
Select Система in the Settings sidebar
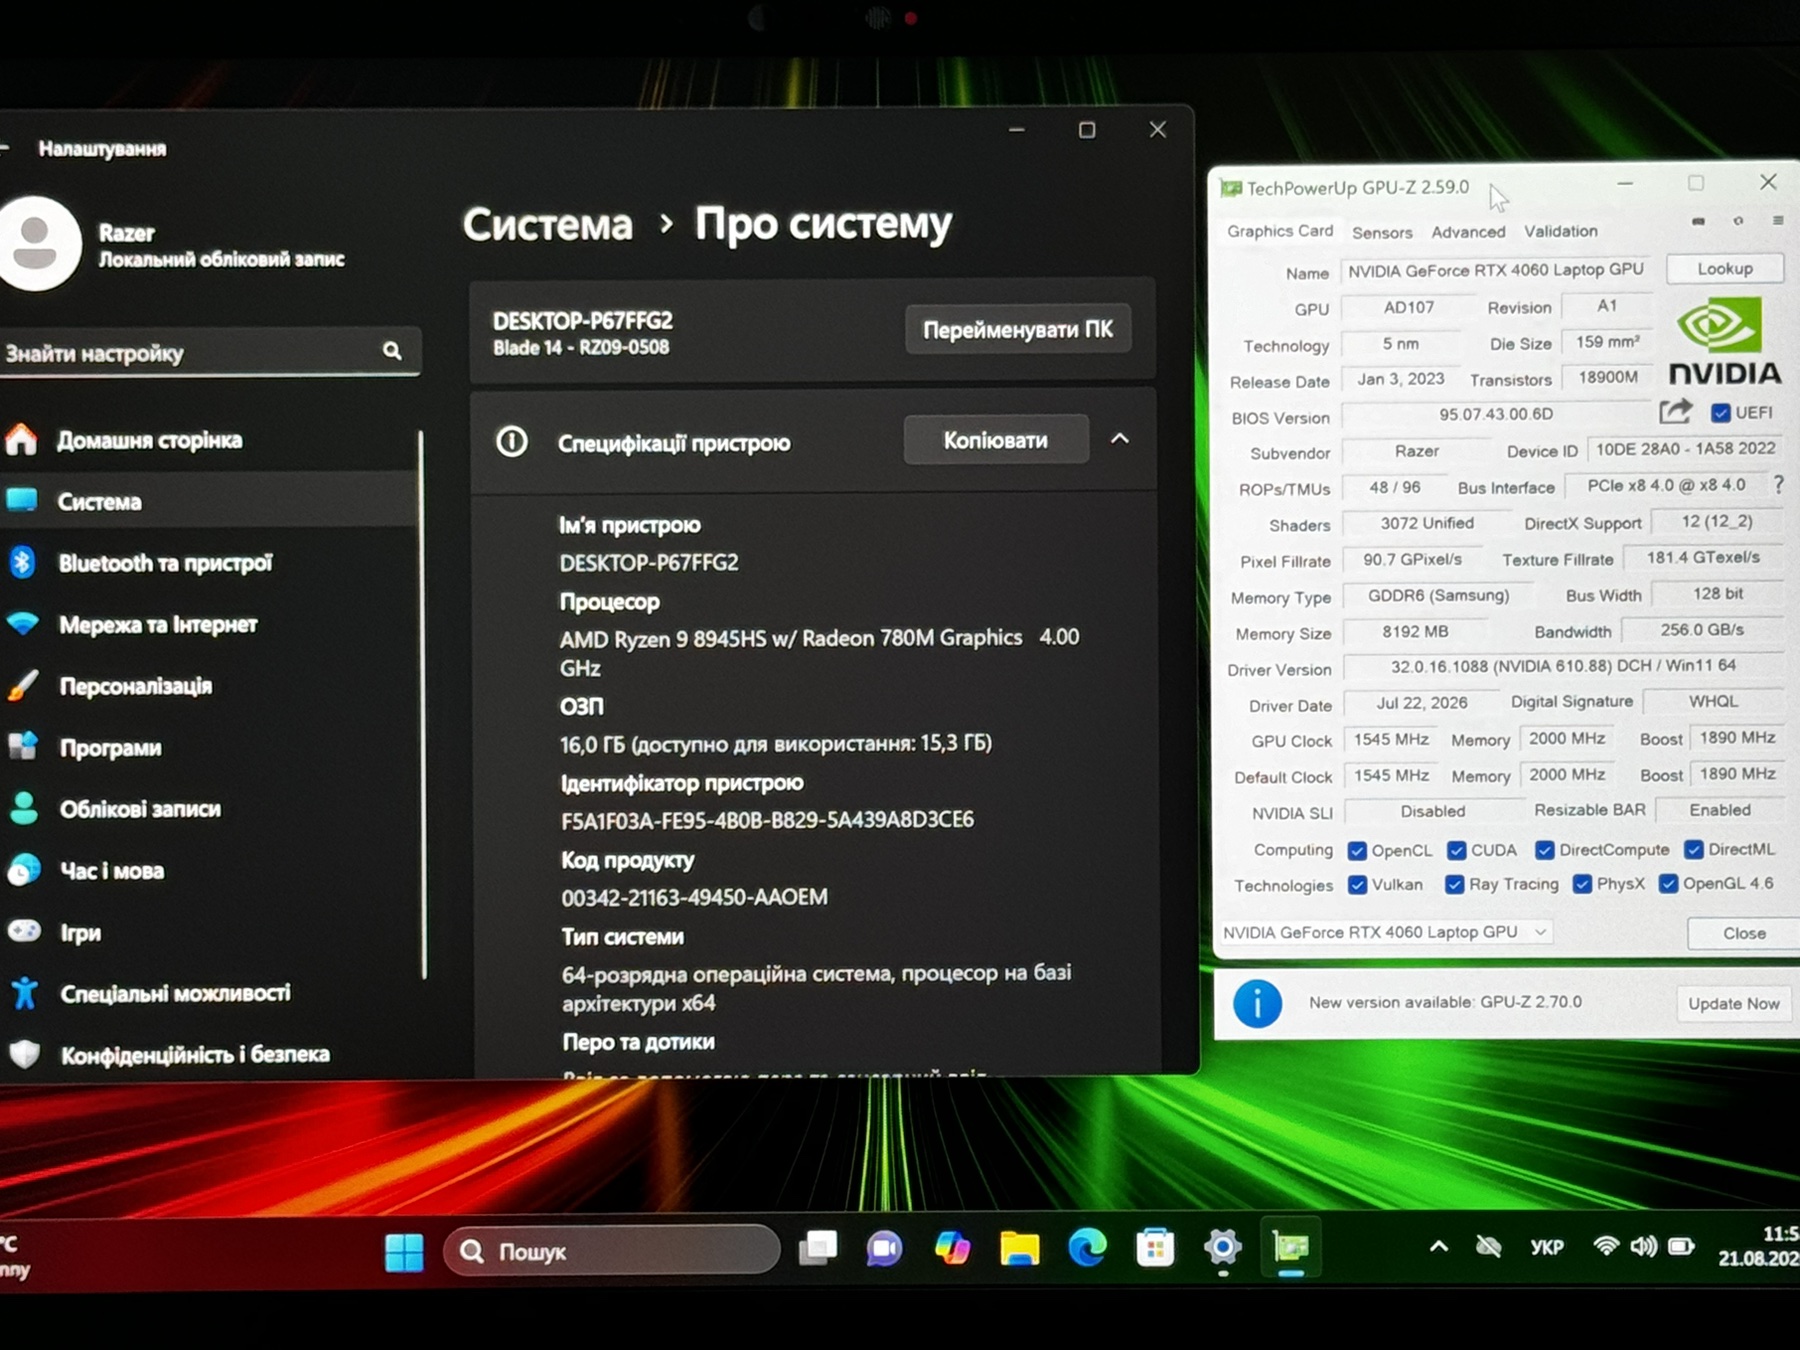click(210, 501)
